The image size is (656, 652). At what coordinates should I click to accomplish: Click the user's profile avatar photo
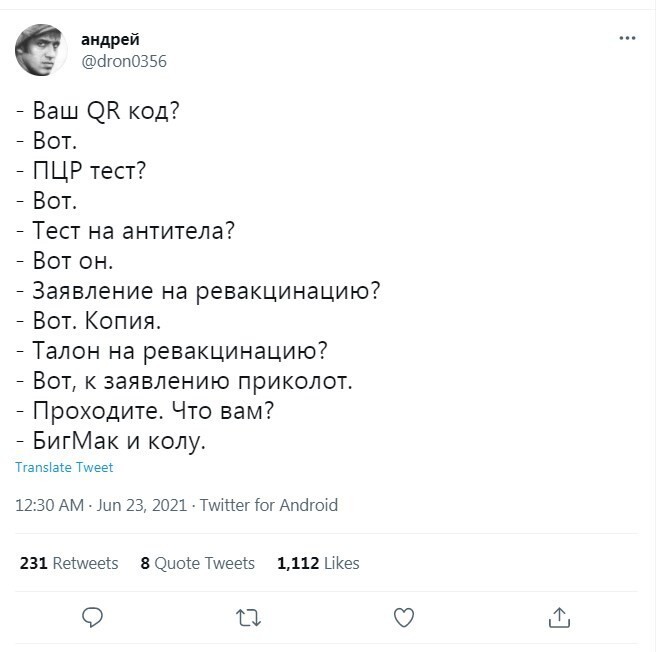click(x=41, y=50)
